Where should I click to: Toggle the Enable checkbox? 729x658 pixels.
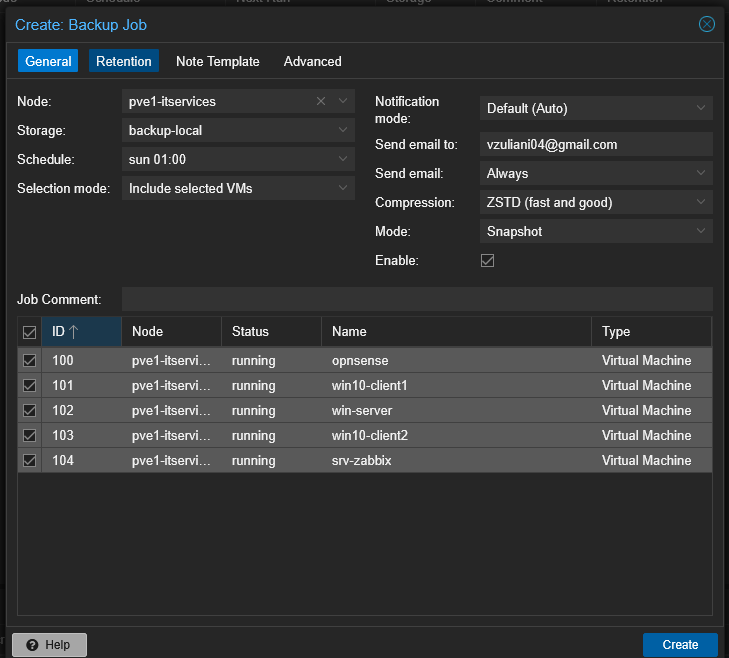[488, 260]
